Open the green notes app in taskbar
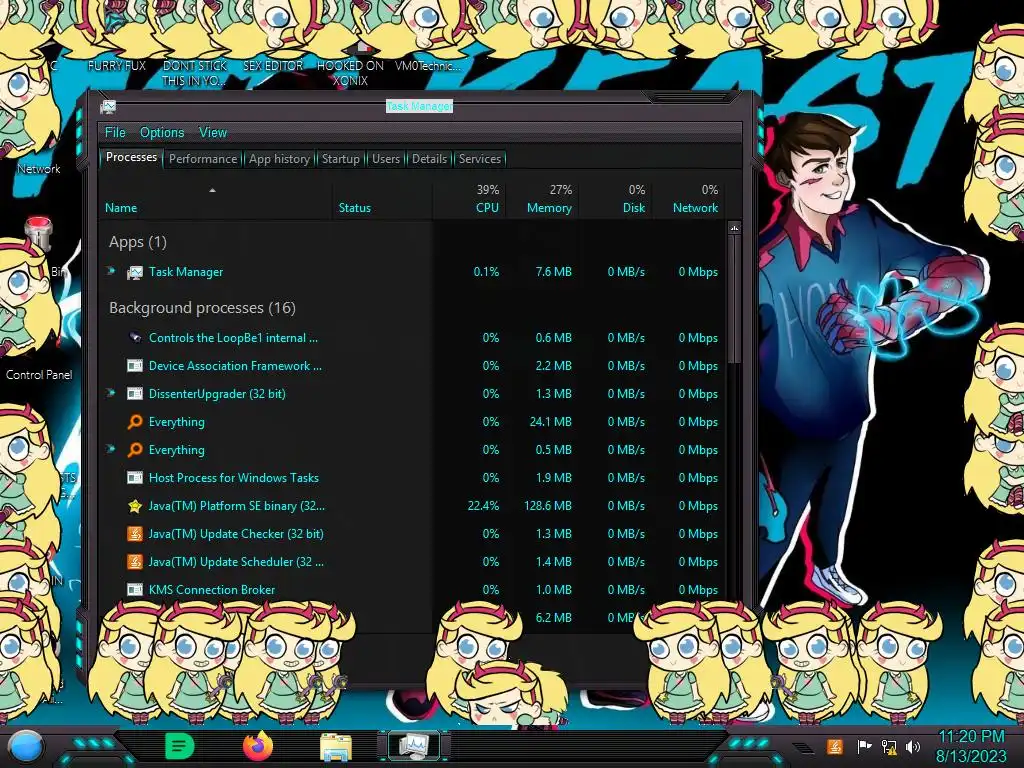 (x=179, y=746)
